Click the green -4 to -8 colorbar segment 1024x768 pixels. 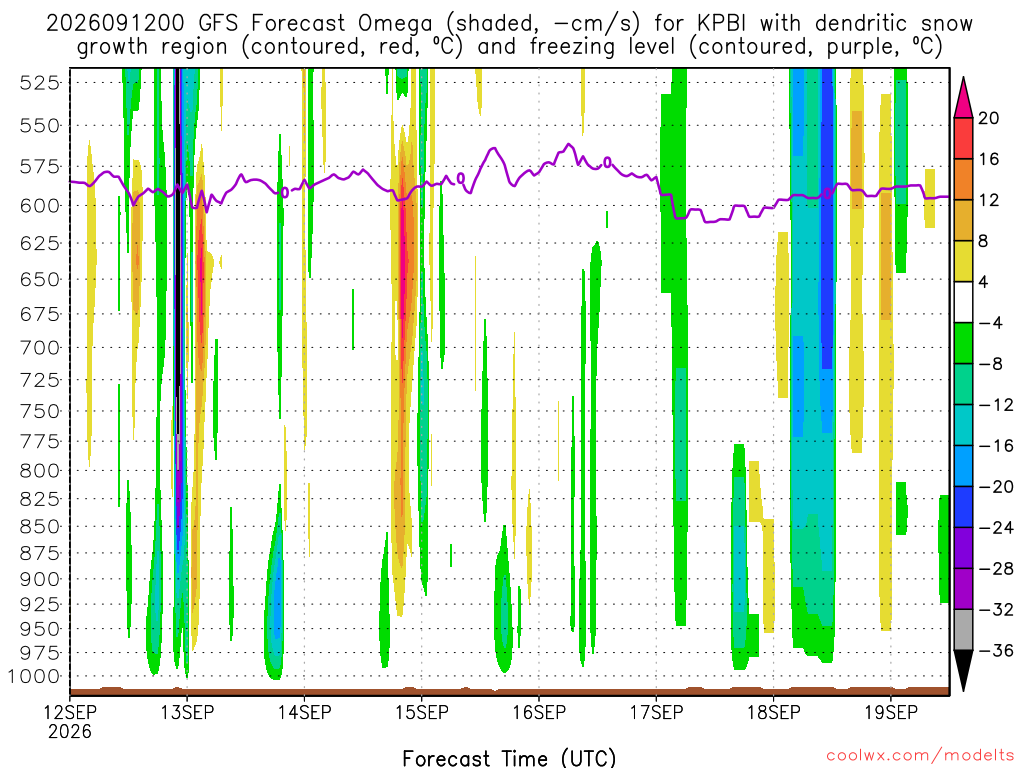click(963, 344)
